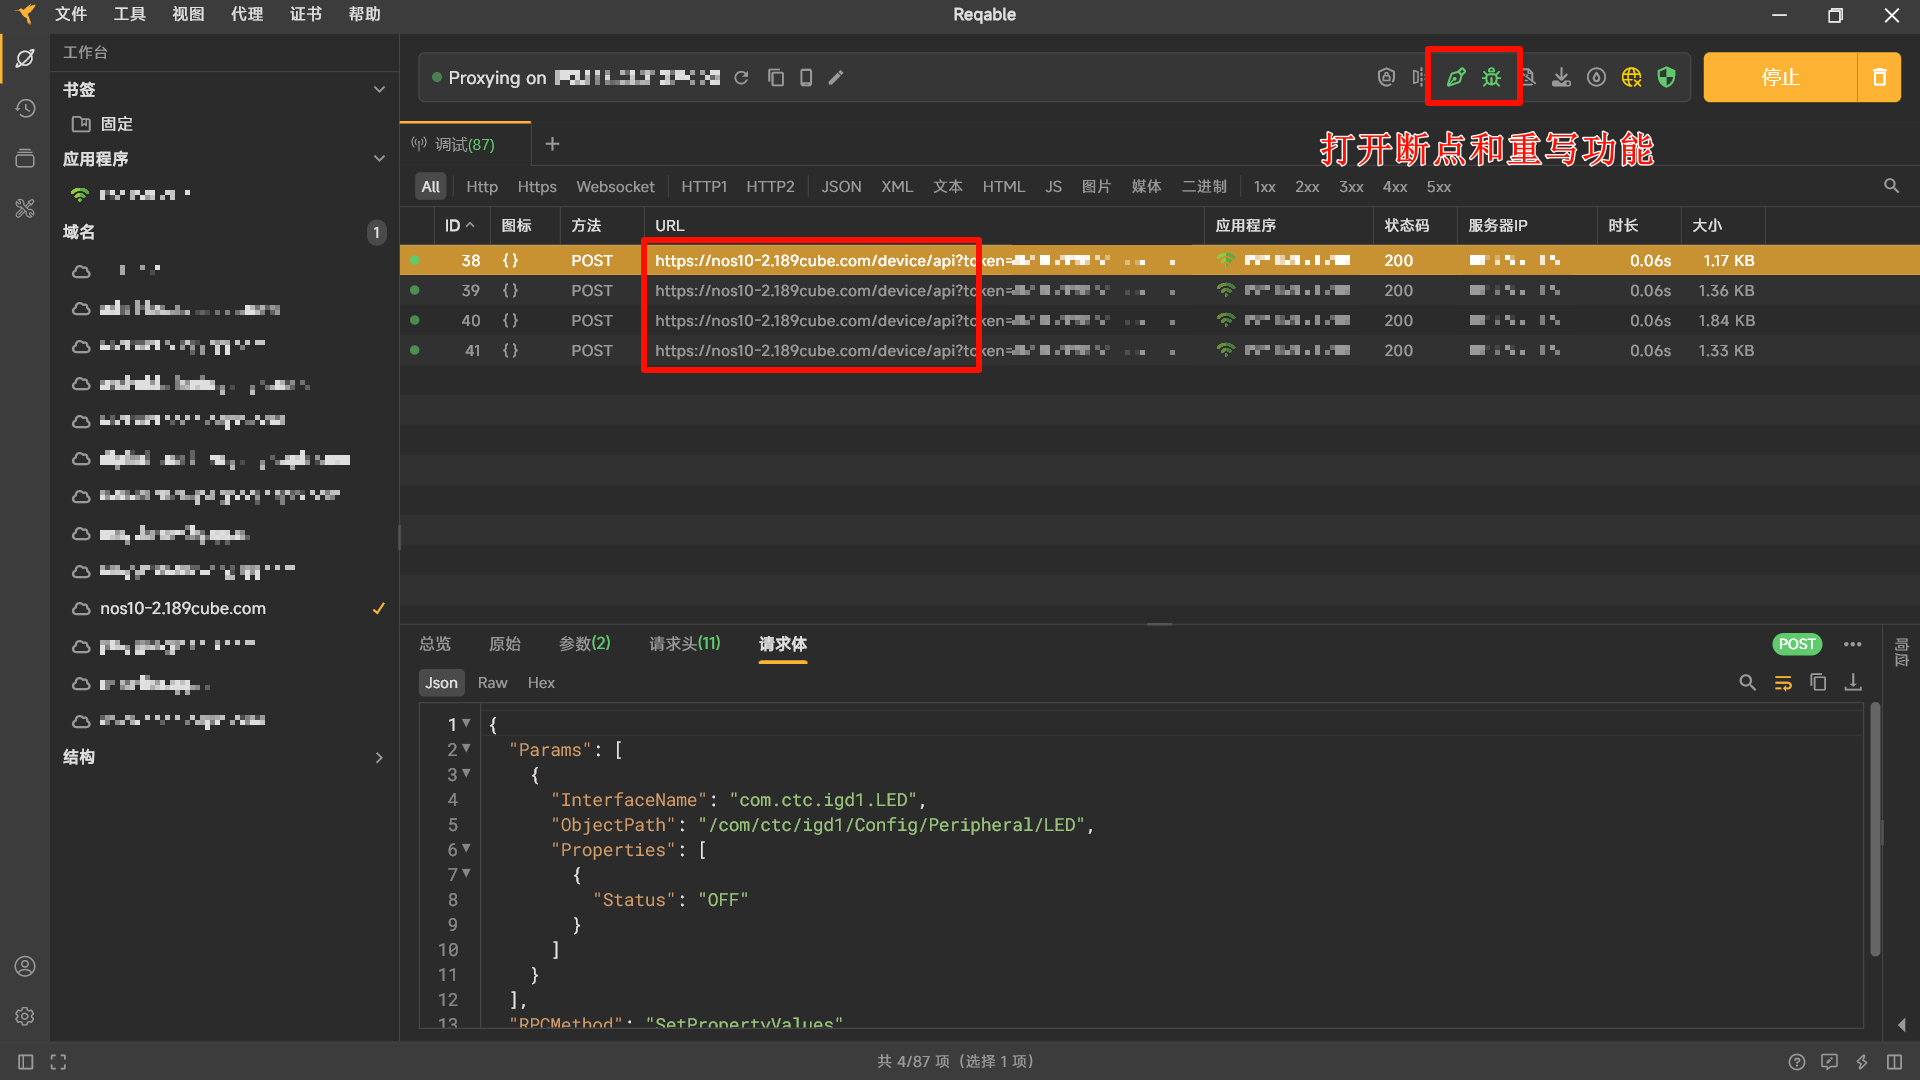Viewport: 1920px width, 1080px height.
Task: Switch to 请求头(11) tab
Action: pos(684,643)
